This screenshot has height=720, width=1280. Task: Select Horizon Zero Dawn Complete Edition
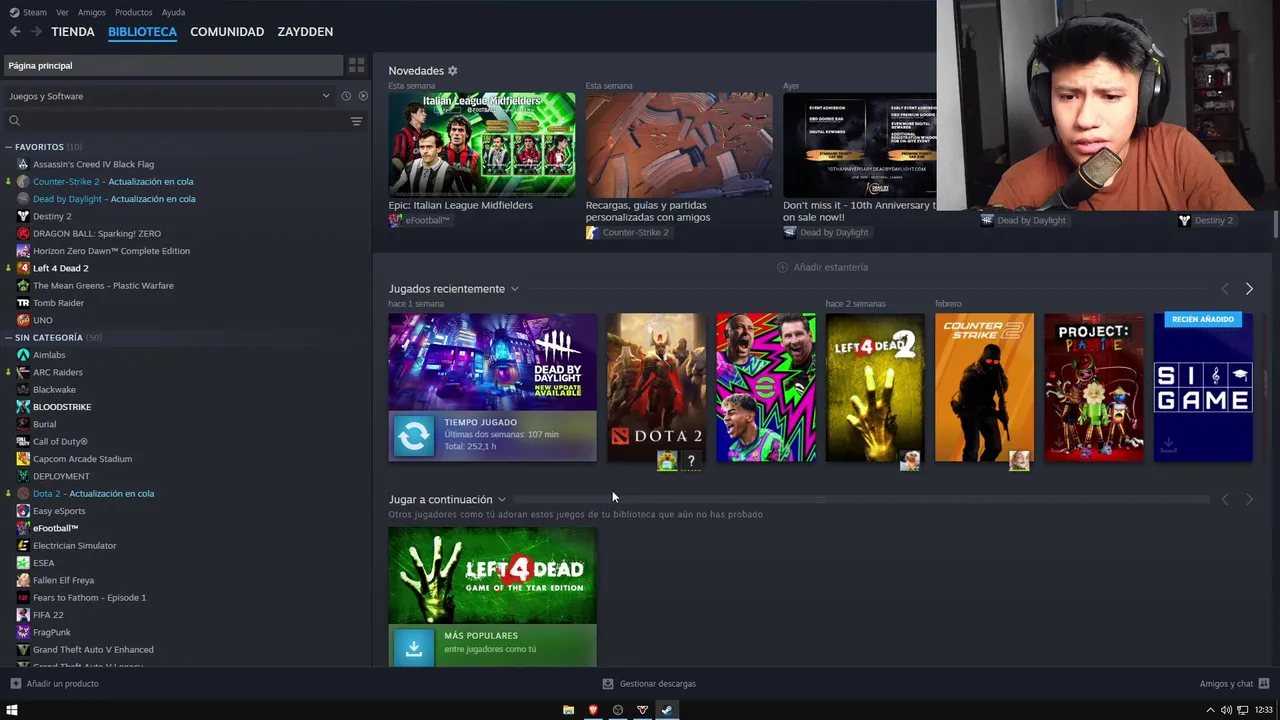click(111, 251)
